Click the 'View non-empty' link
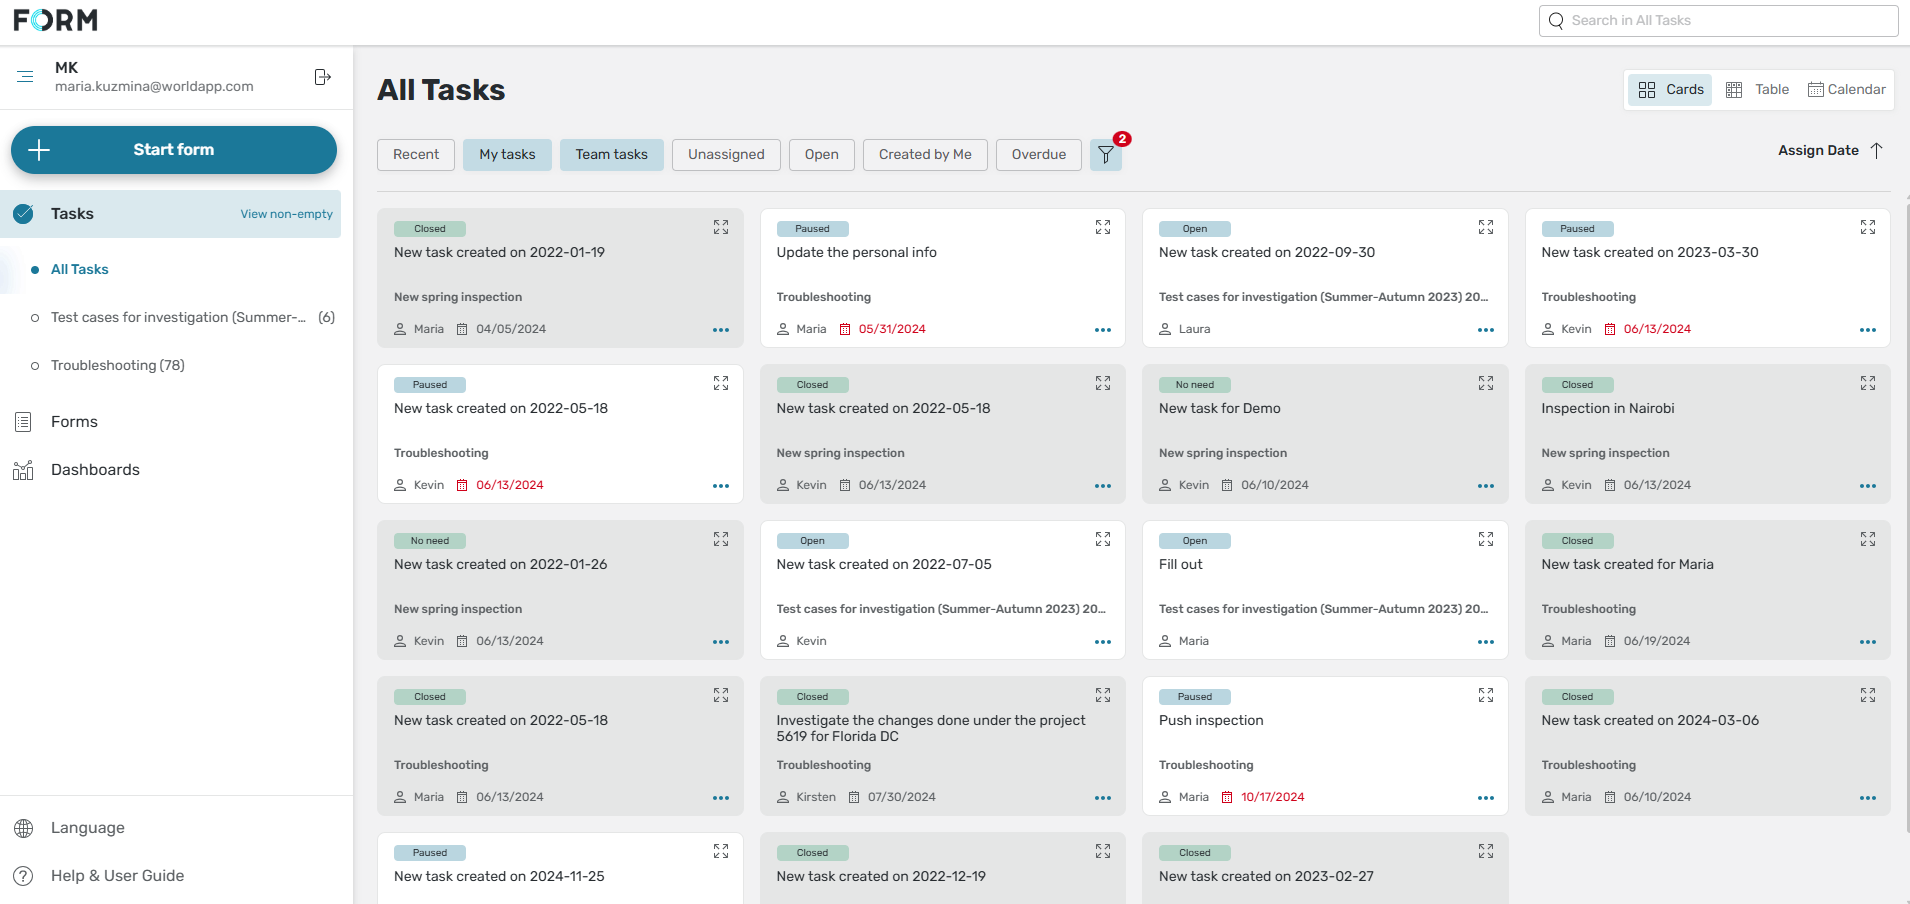This screenshot has width=1910, height=904. coord(286,214)
